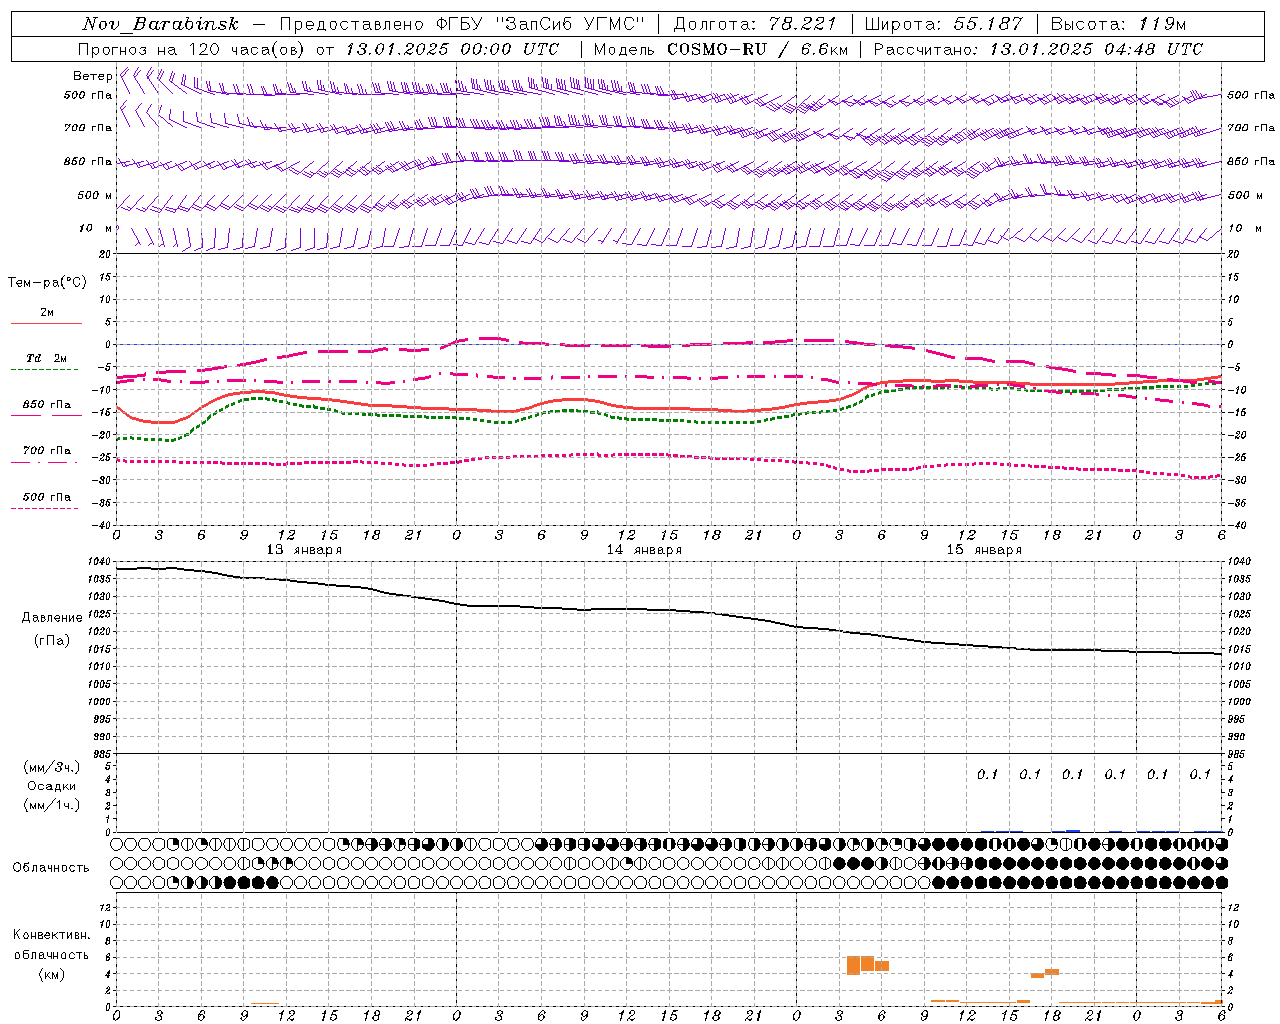Select the 'Высота: 119м' elevation text
This screenshot has height=1024, width=1280.
click(1118, 24)
